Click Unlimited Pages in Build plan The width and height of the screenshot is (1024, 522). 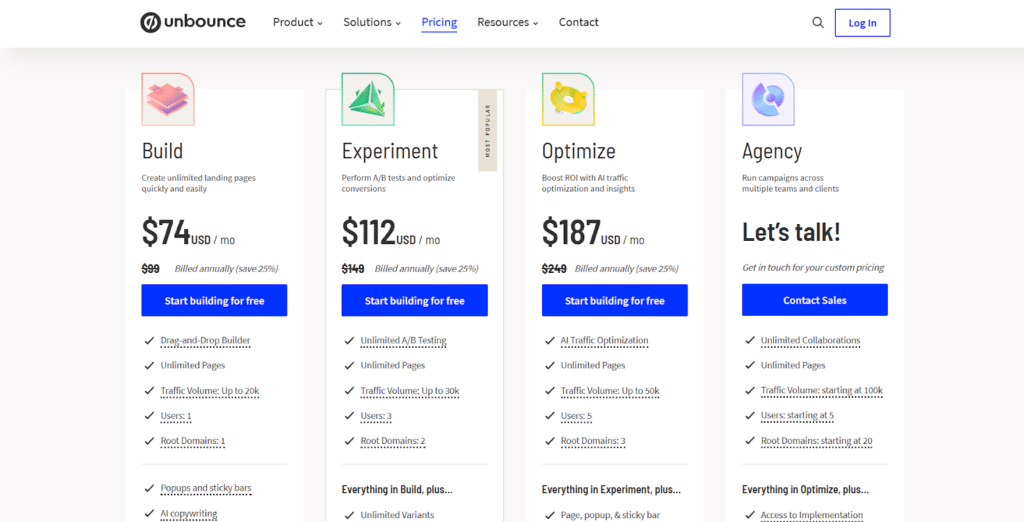(x=193, y=365)
